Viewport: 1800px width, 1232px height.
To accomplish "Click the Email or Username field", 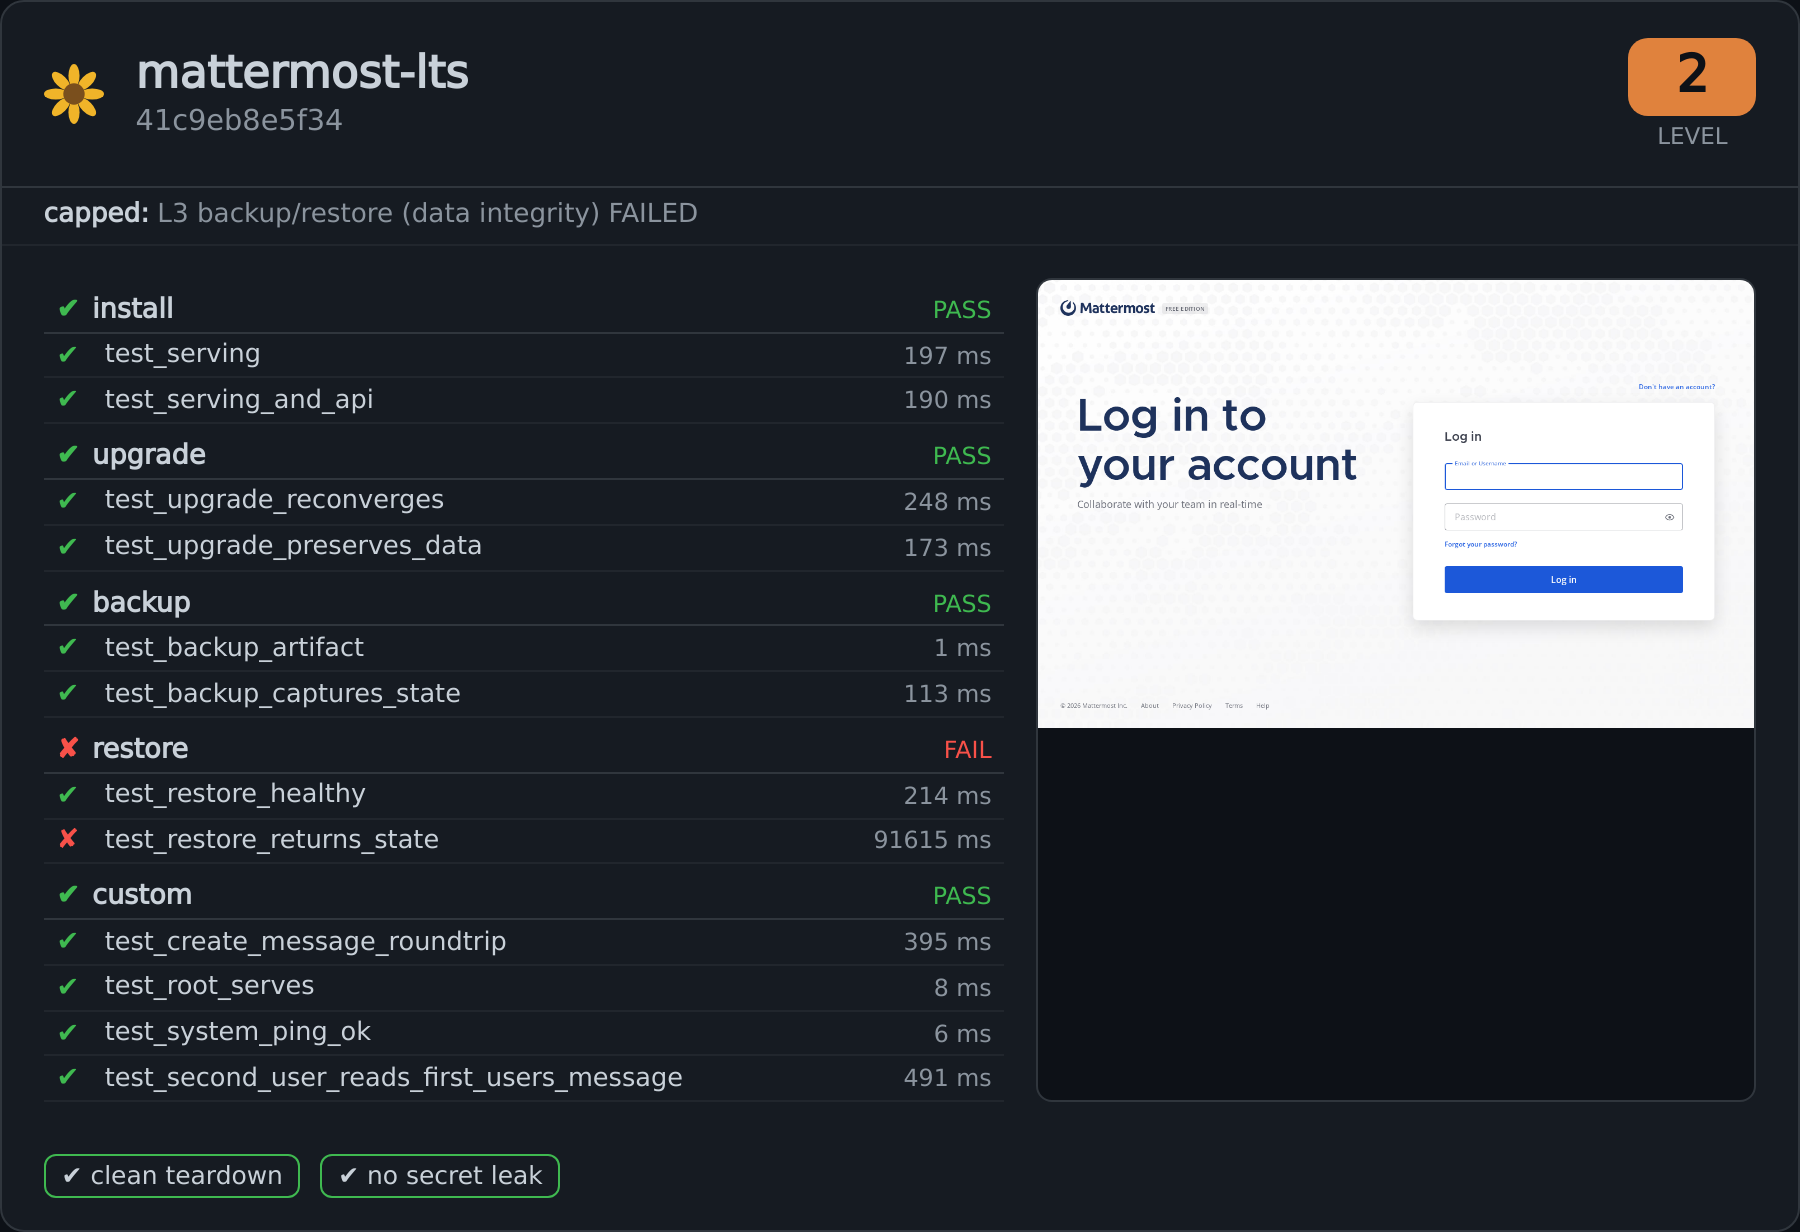I will point(1563,476).
